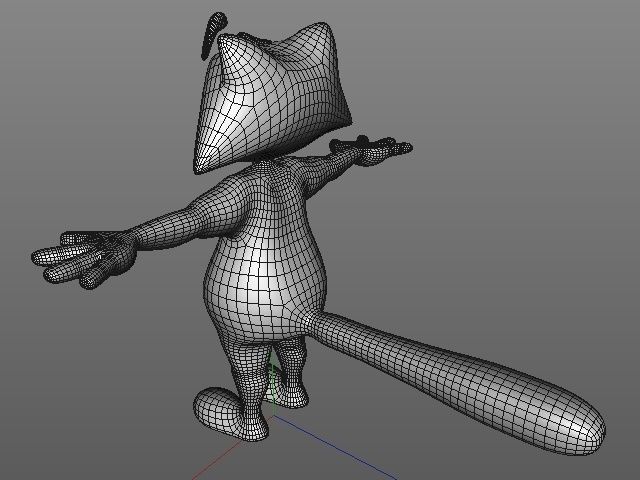Select the near outstretched hand with fingers

(x=84, y=257)
